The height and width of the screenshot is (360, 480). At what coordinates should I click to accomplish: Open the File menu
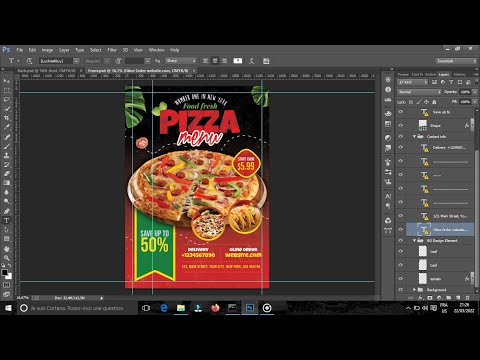click(x=20, y=50)
